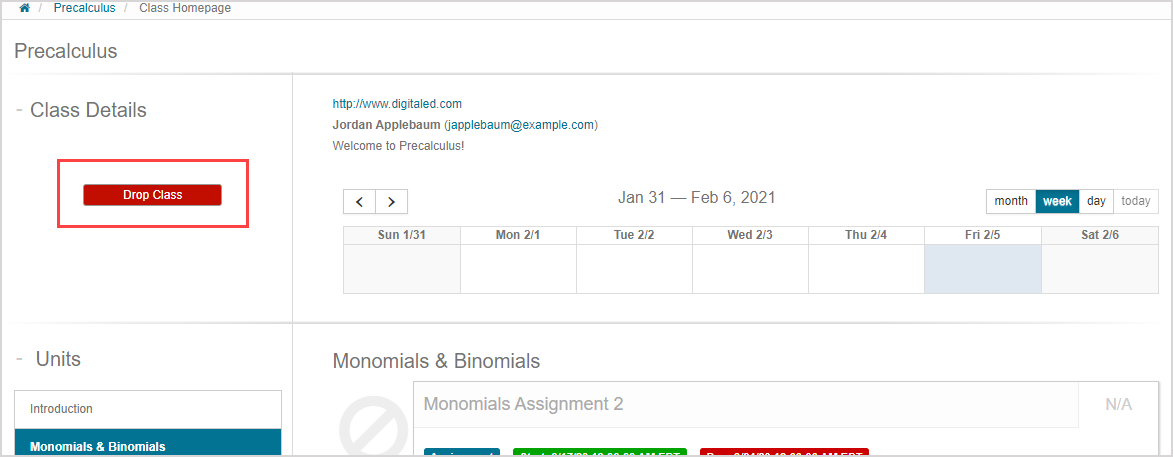Select the week calendar view
Image resolution: width=1173 pixels, height=457 pixels.
1057,201
